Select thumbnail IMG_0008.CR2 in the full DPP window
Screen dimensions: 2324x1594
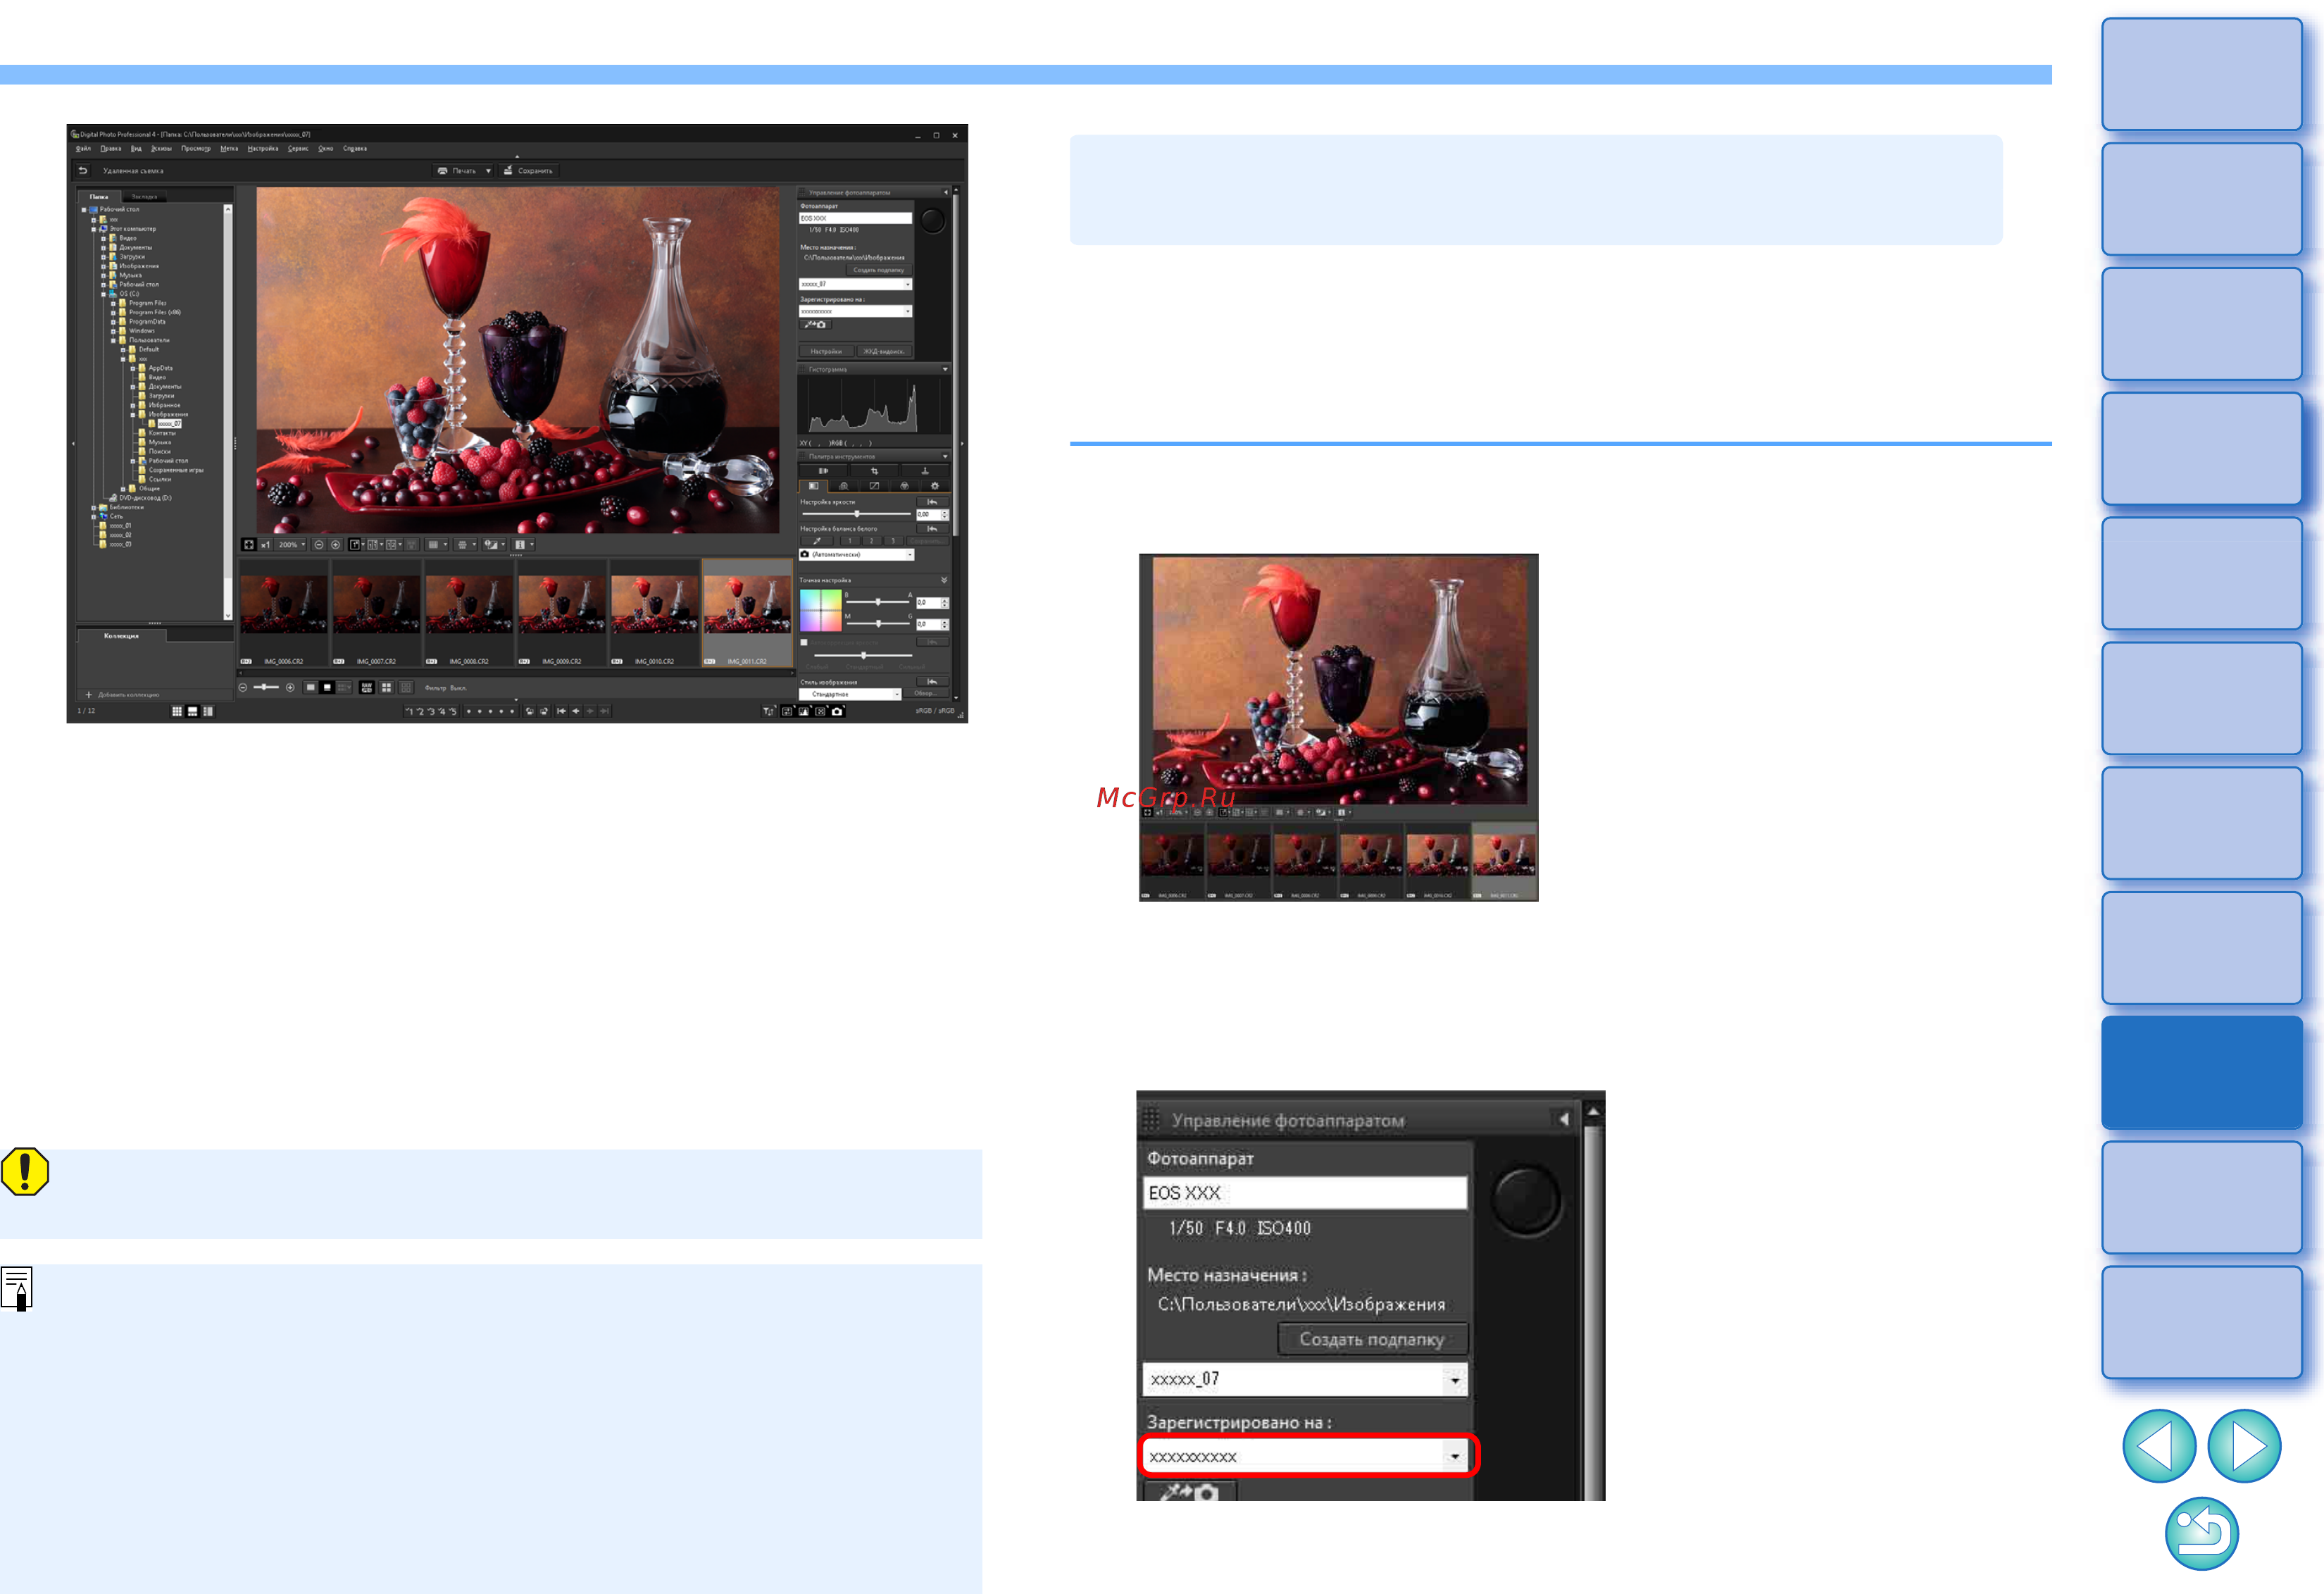coord(469,612)
